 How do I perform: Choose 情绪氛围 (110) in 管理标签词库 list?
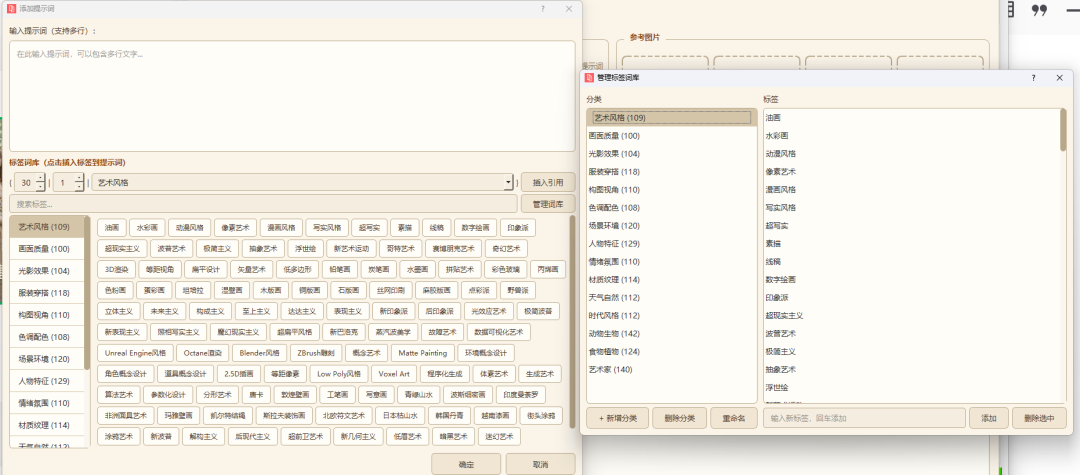[x=672, y=262]
